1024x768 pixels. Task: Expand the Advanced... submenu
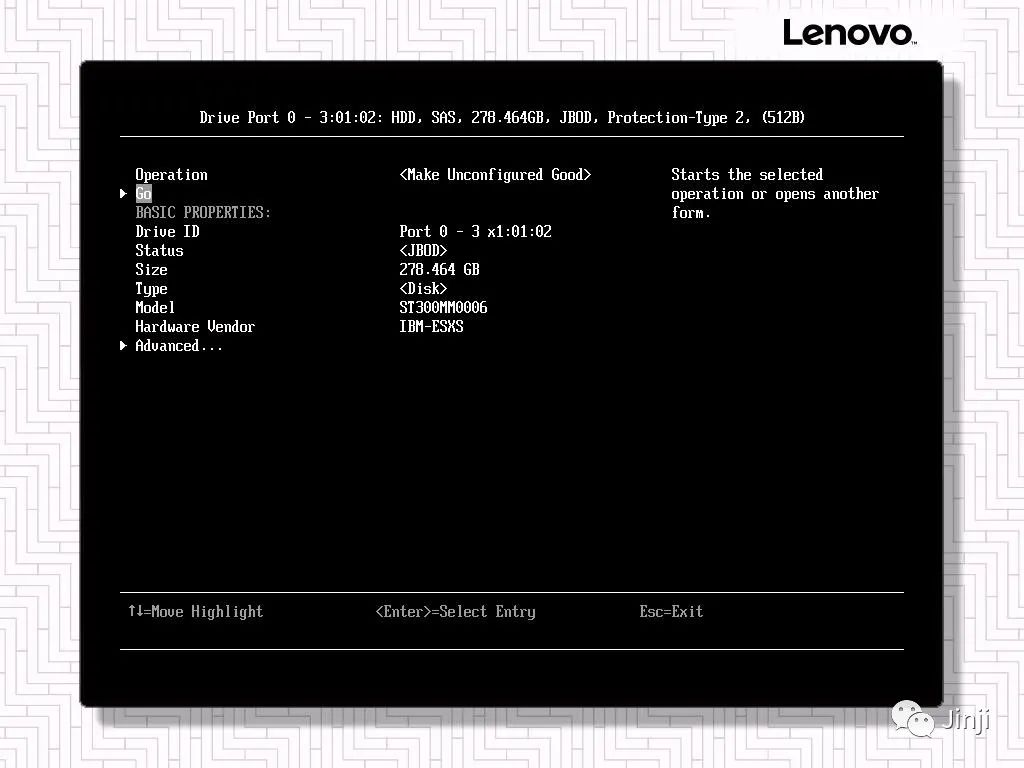click(179, 345)
